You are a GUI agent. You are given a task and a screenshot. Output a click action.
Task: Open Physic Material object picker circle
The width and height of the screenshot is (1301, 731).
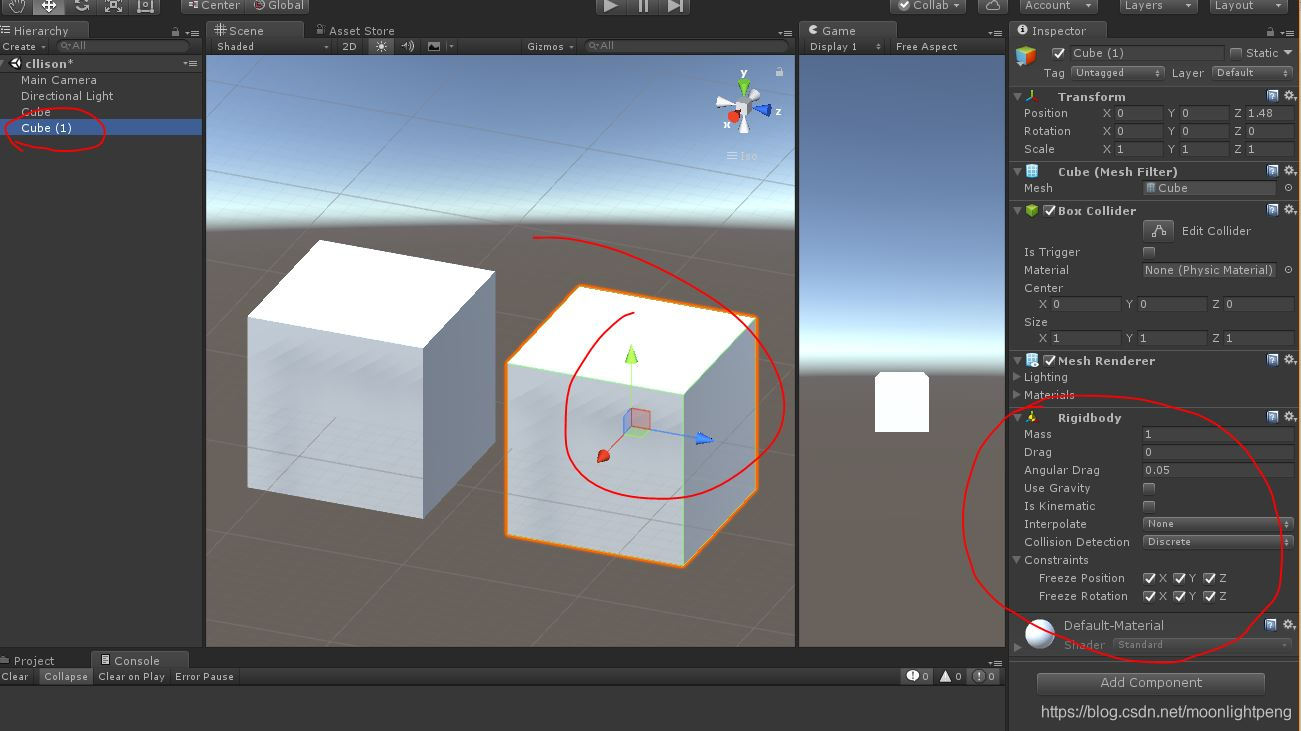(1288, 270)
